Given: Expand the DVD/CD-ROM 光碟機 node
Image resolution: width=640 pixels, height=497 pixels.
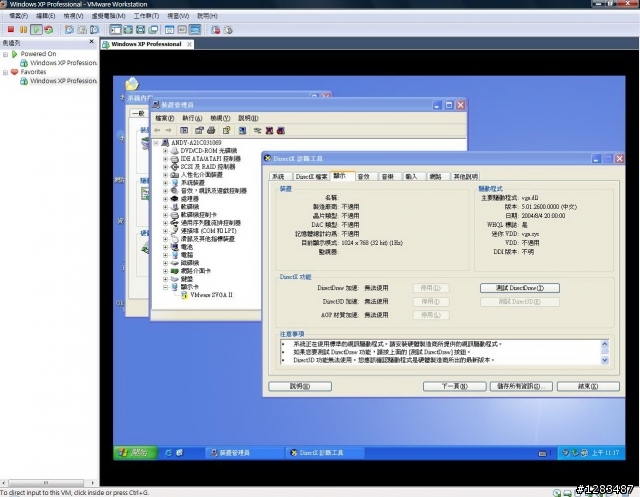Looking at the screenshot, I should pyautogui.click(x=165, y=151).
